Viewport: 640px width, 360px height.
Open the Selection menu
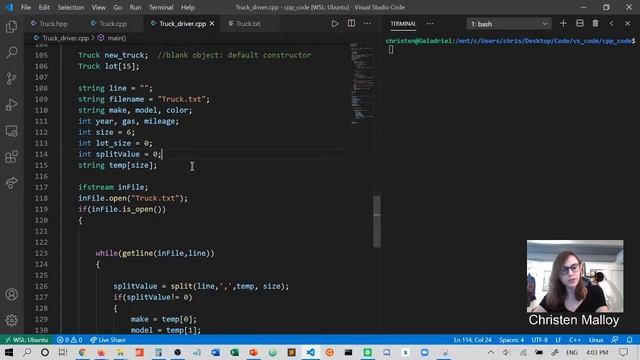(71, 7)
